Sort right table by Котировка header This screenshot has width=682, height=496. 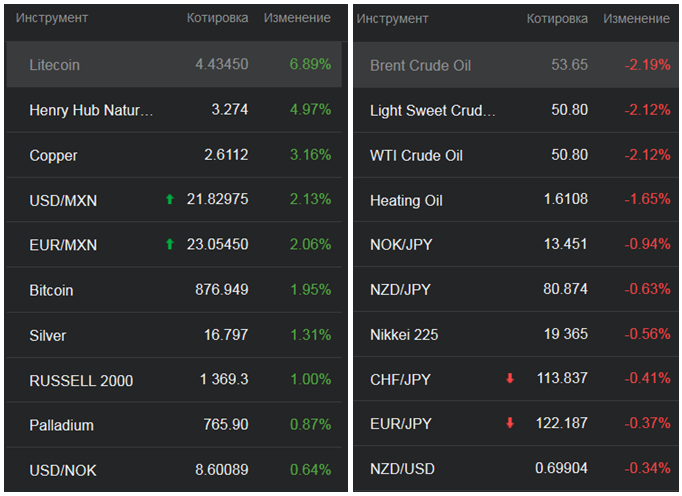[557, 18]
